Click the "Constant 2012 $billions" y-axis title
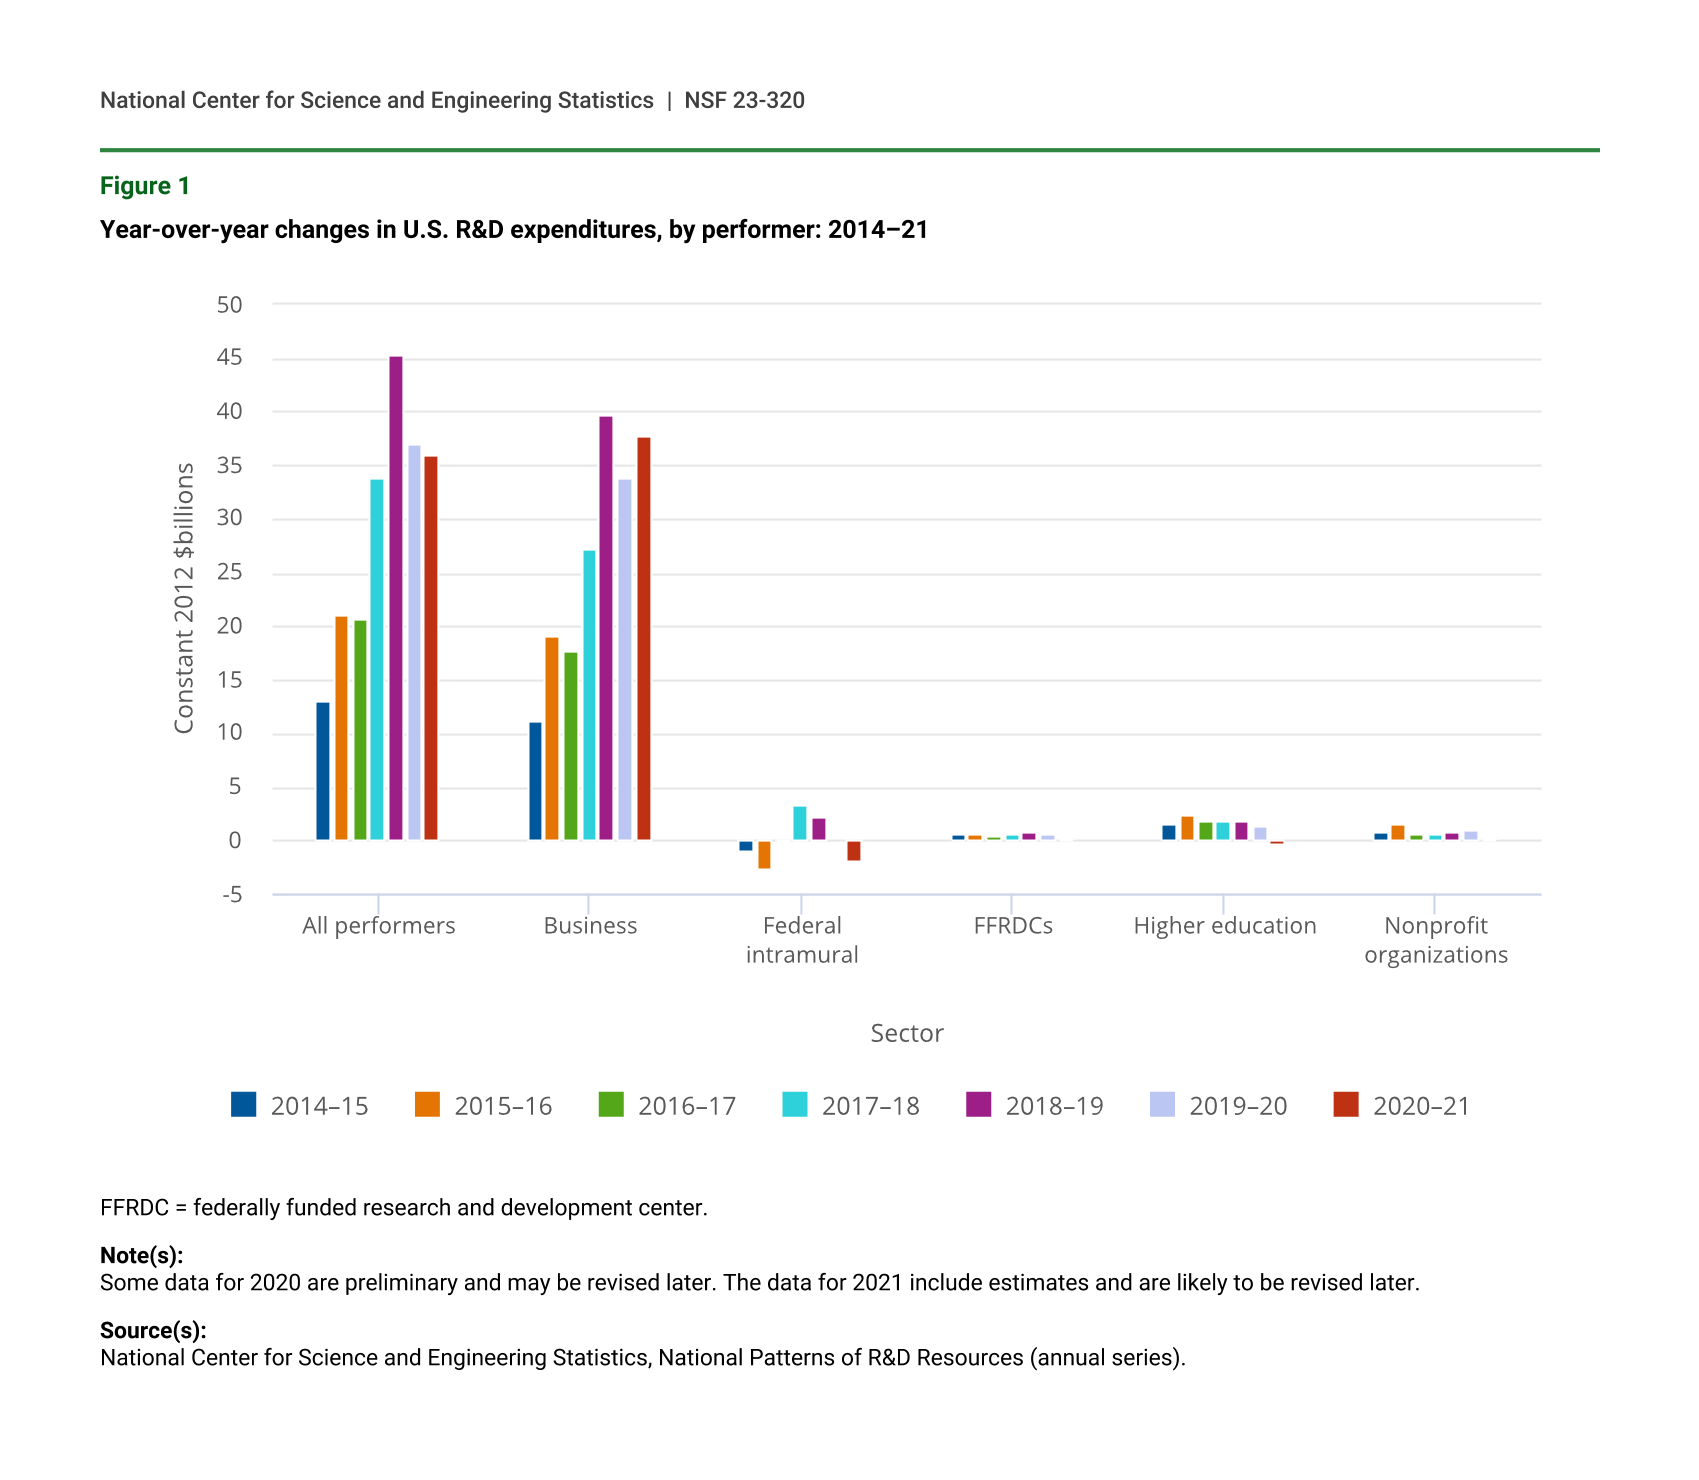 (184, 598)
